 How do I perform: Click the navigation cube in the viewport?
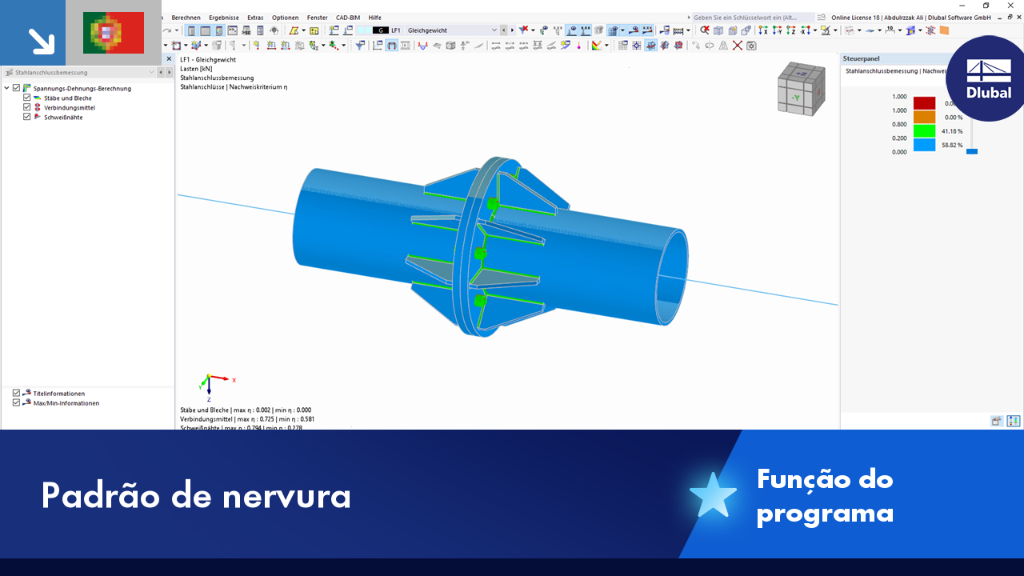(x=801, y=88)
